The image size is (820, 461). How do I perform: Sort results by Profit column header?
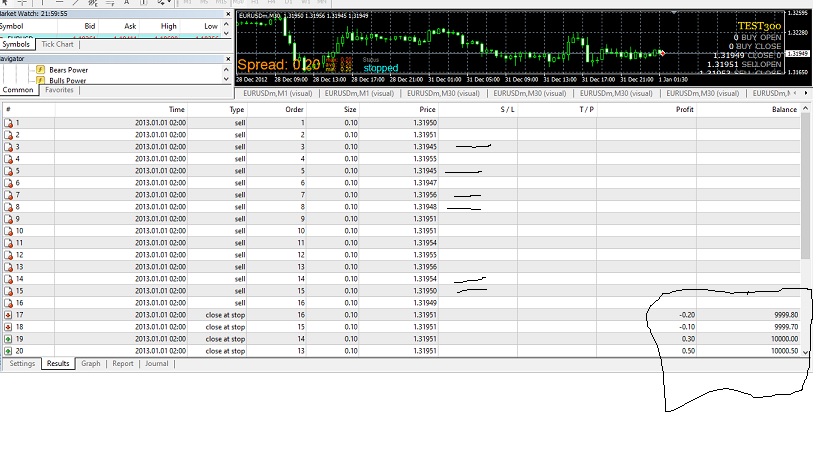point(684,110)
